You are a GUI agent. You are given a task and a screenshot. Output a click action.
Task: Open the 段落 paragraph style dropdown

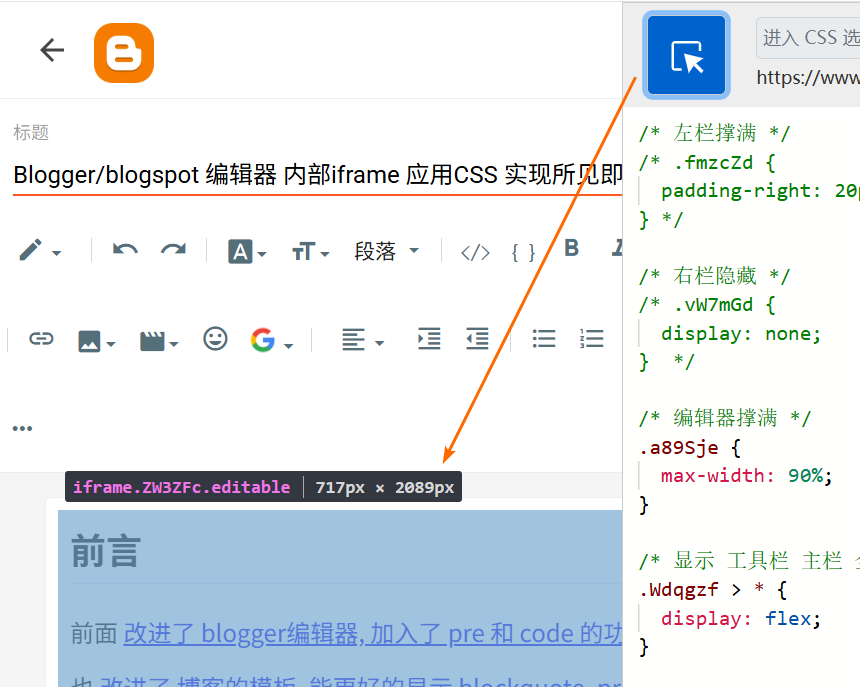[x=386, y=251]
